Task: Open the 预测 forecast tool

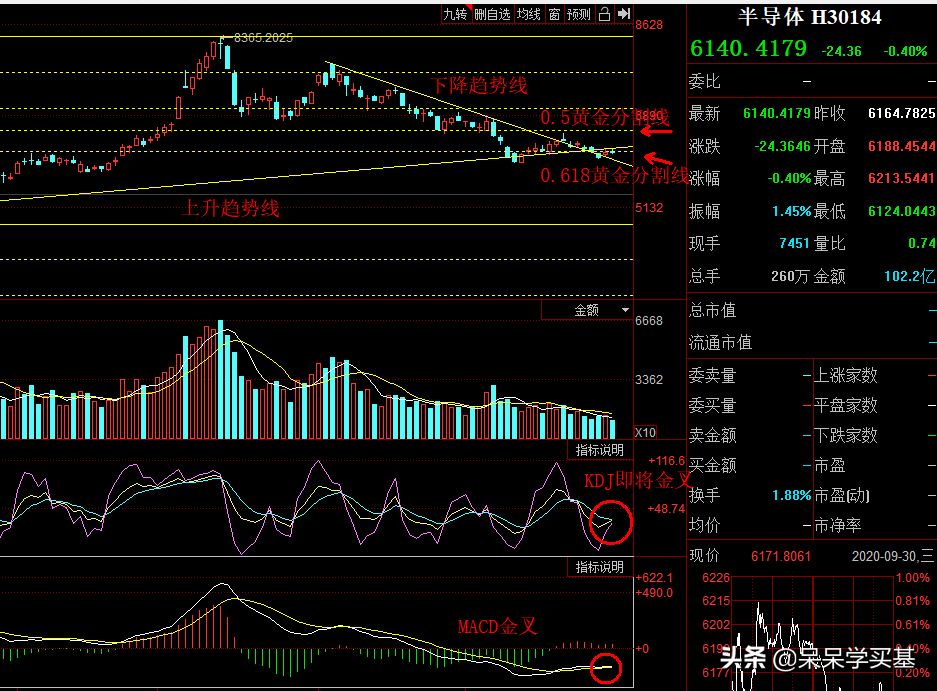Action: tap(578, 14)
